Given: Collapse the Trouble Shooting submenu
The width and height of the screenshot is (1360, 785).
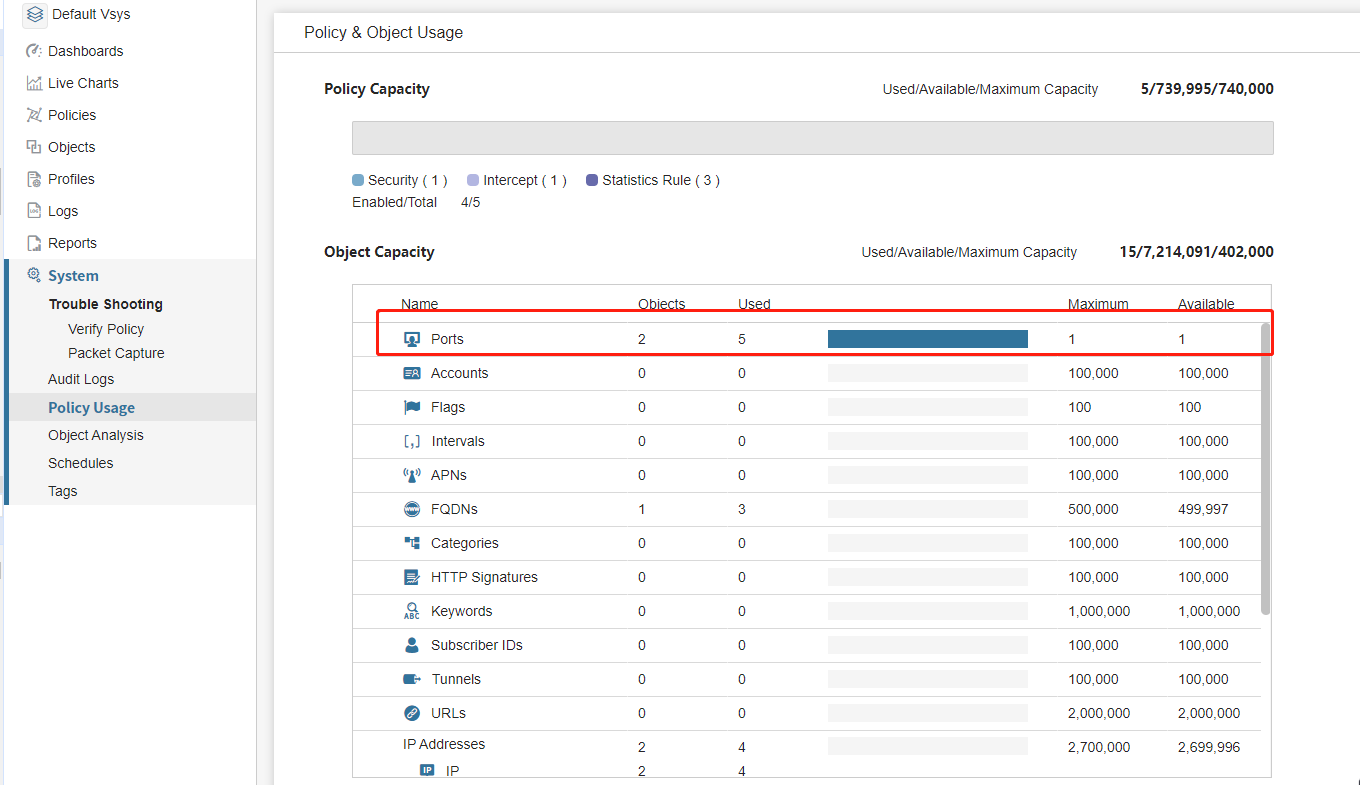Looking at the screenshot, I should pos(105,304).
